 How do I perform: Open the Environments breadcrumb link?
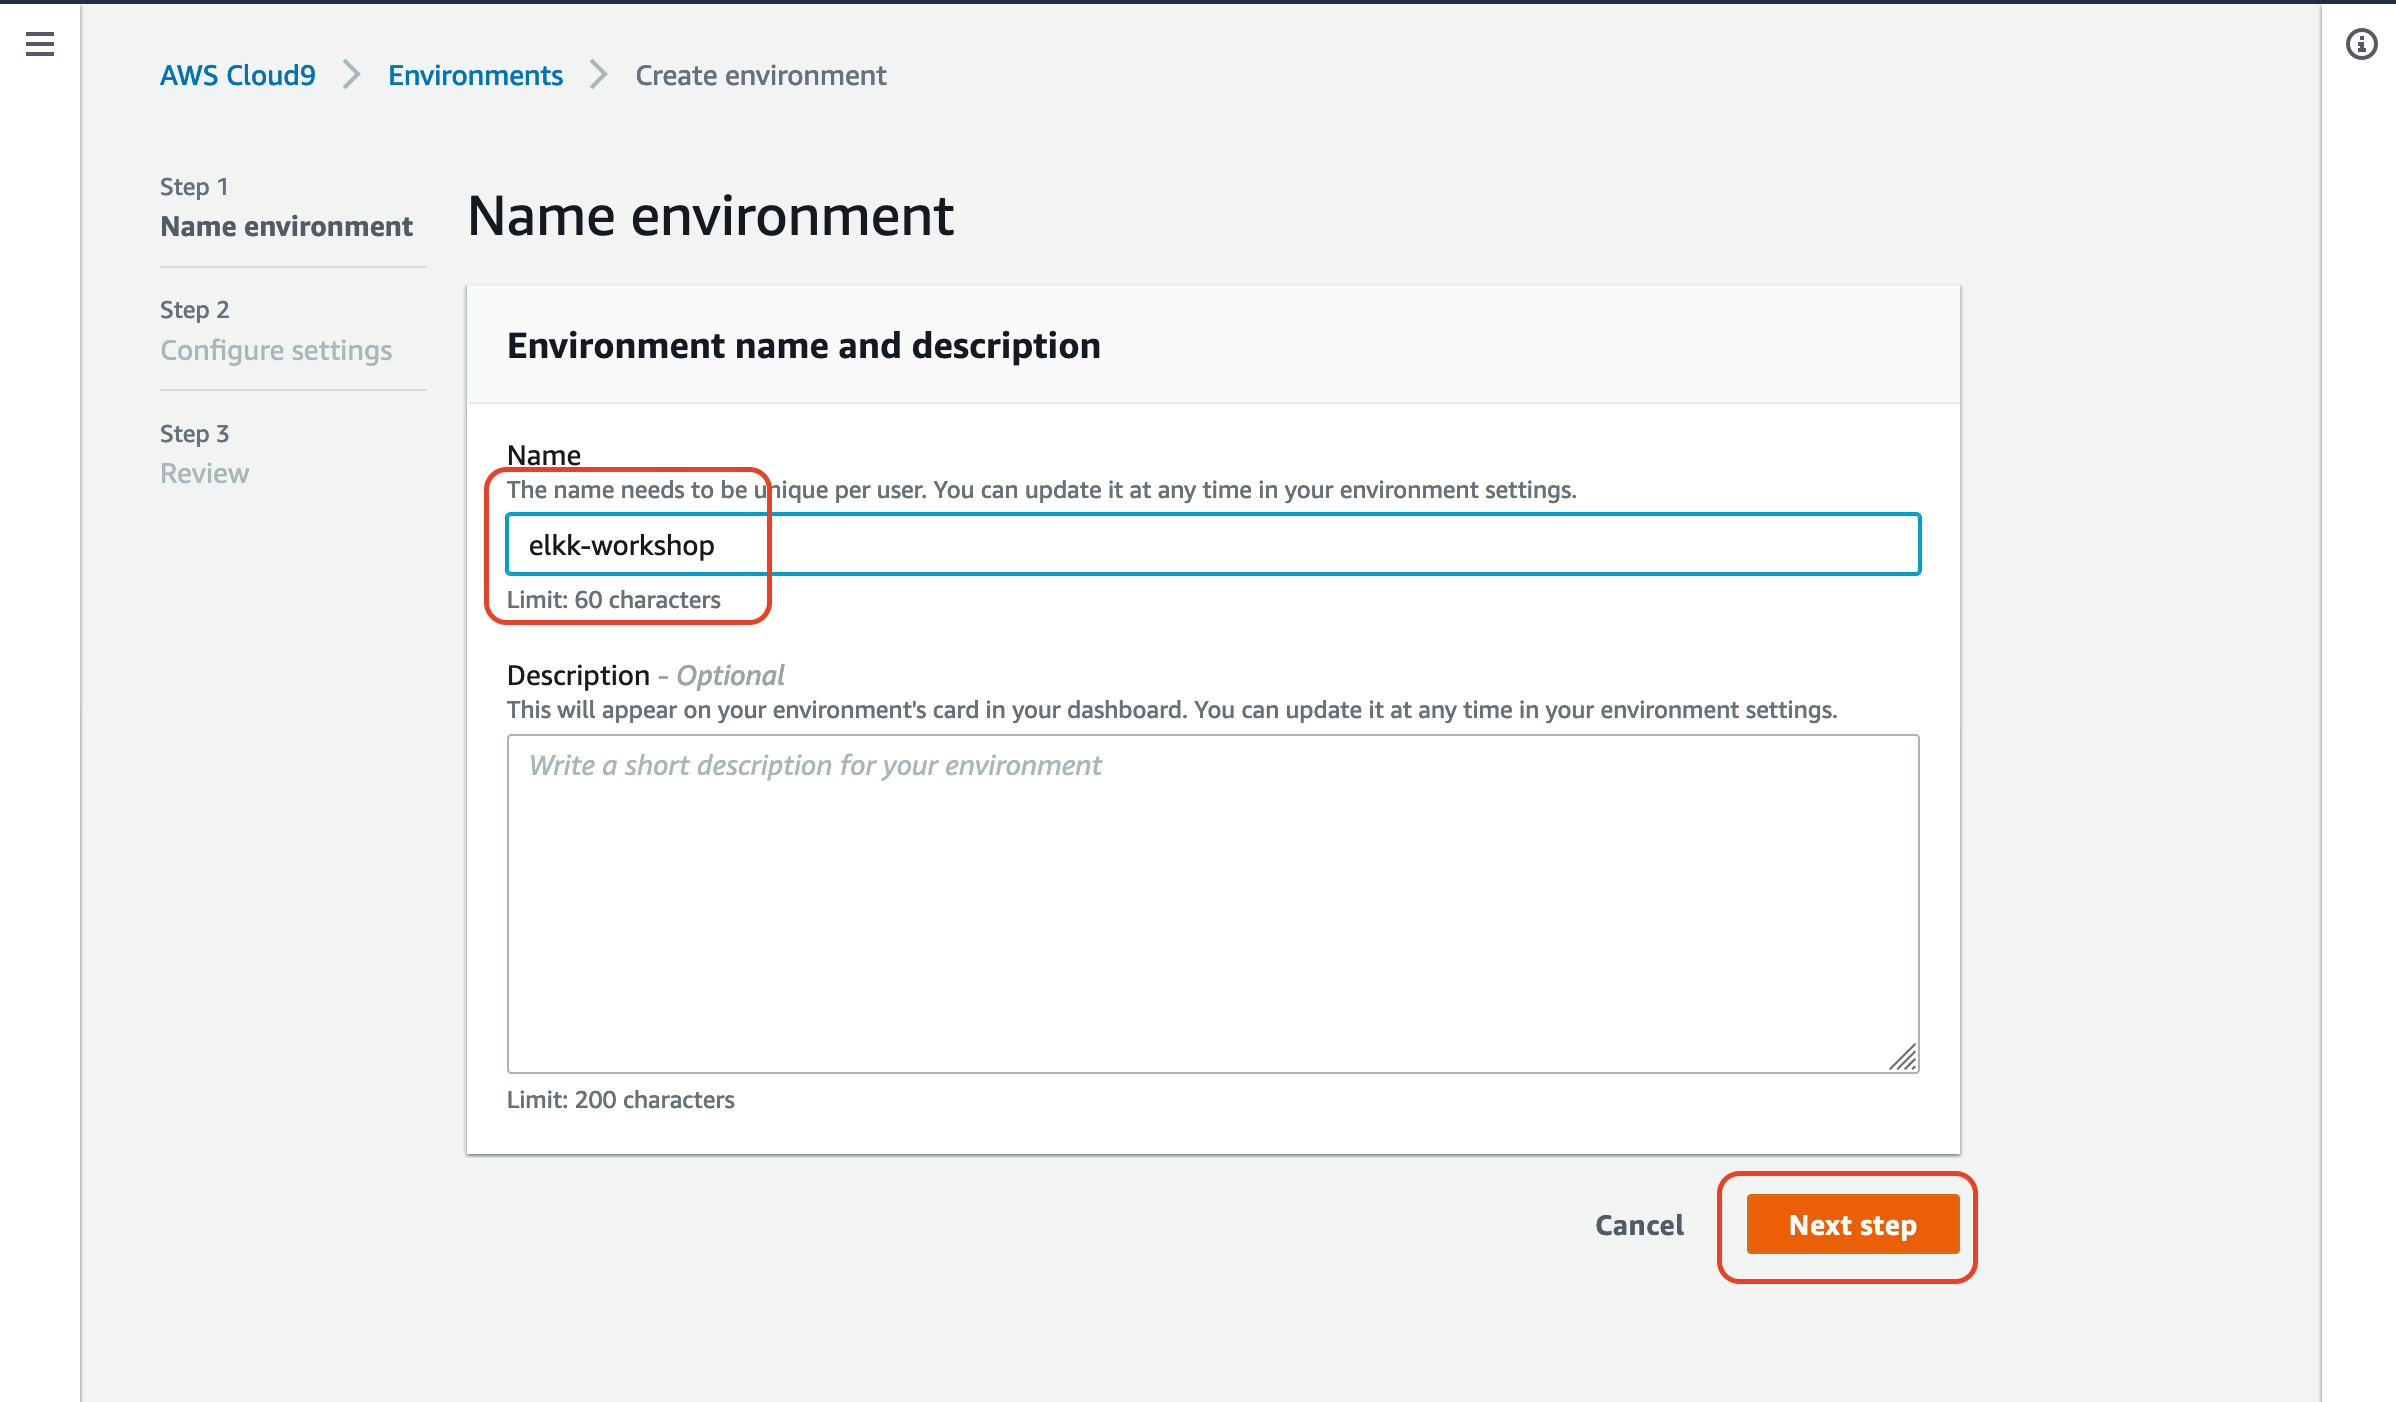click(x=475, y=75)
